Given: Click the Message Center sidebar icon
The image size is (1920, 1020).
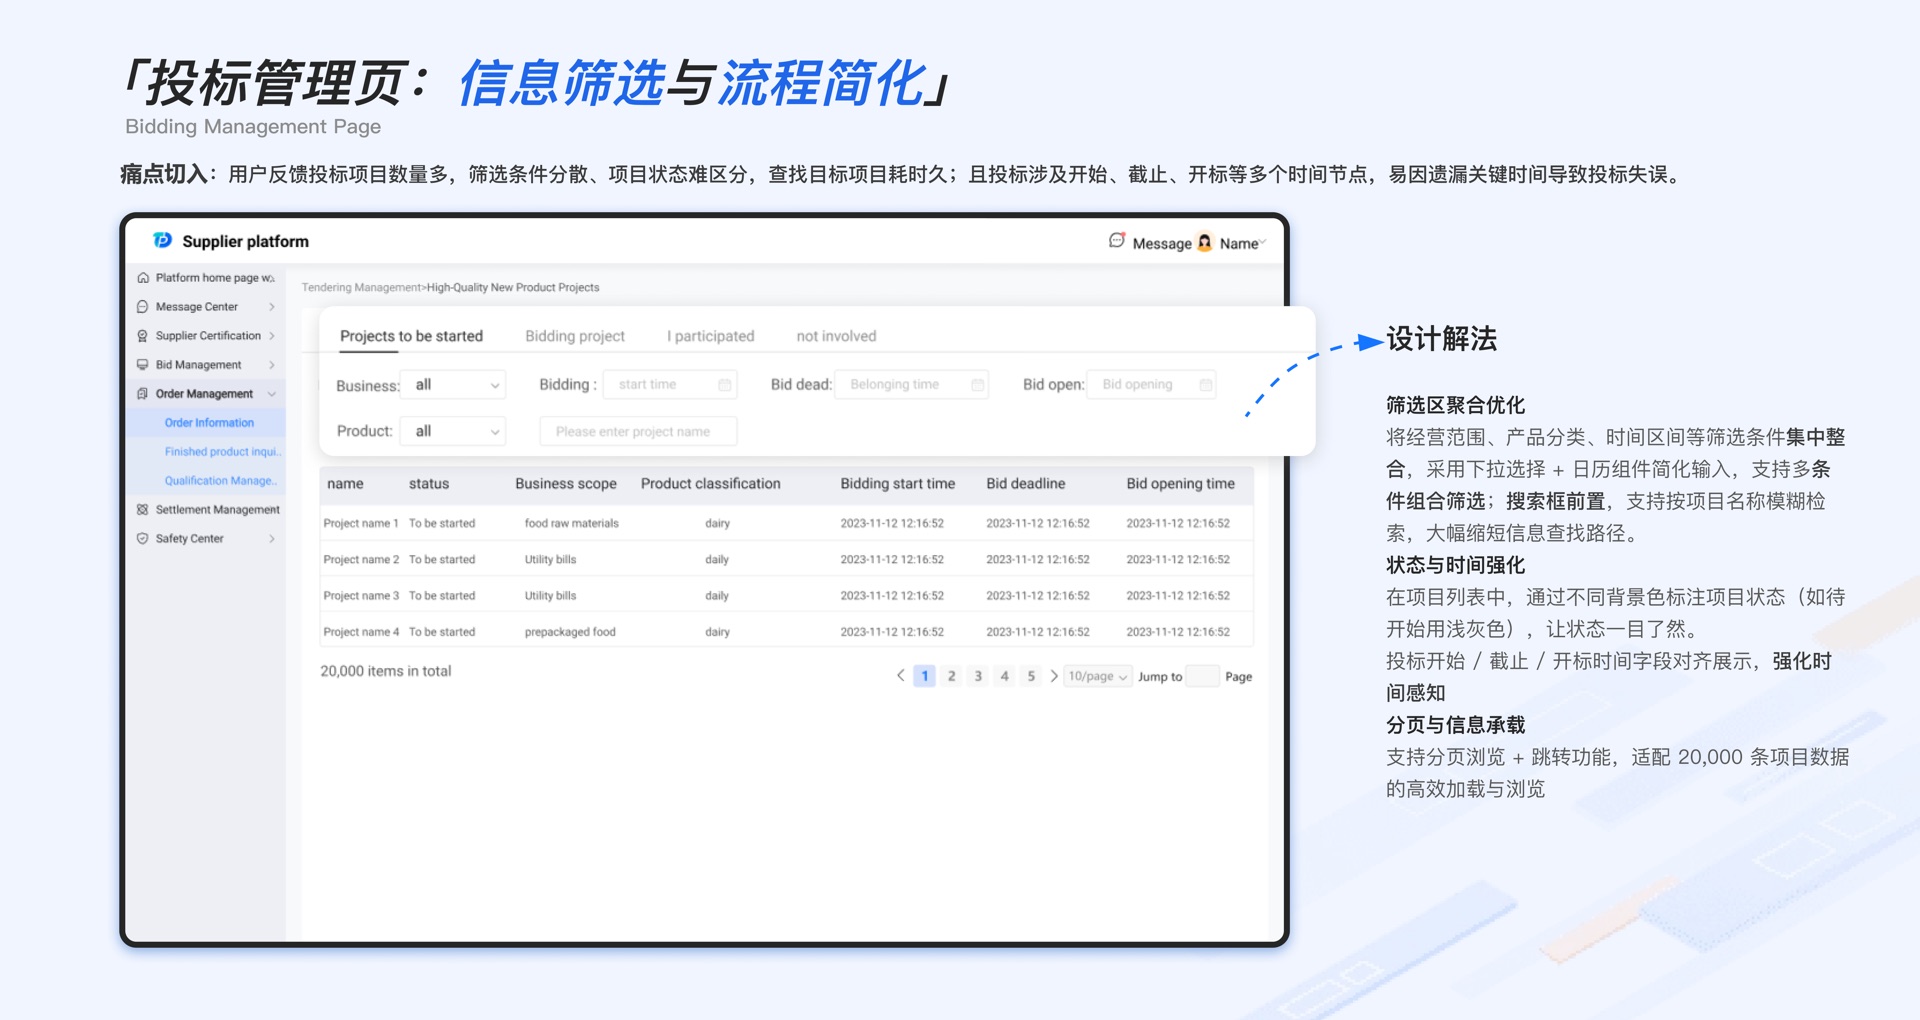Looking at the screenshot, I should click(142, 307).
